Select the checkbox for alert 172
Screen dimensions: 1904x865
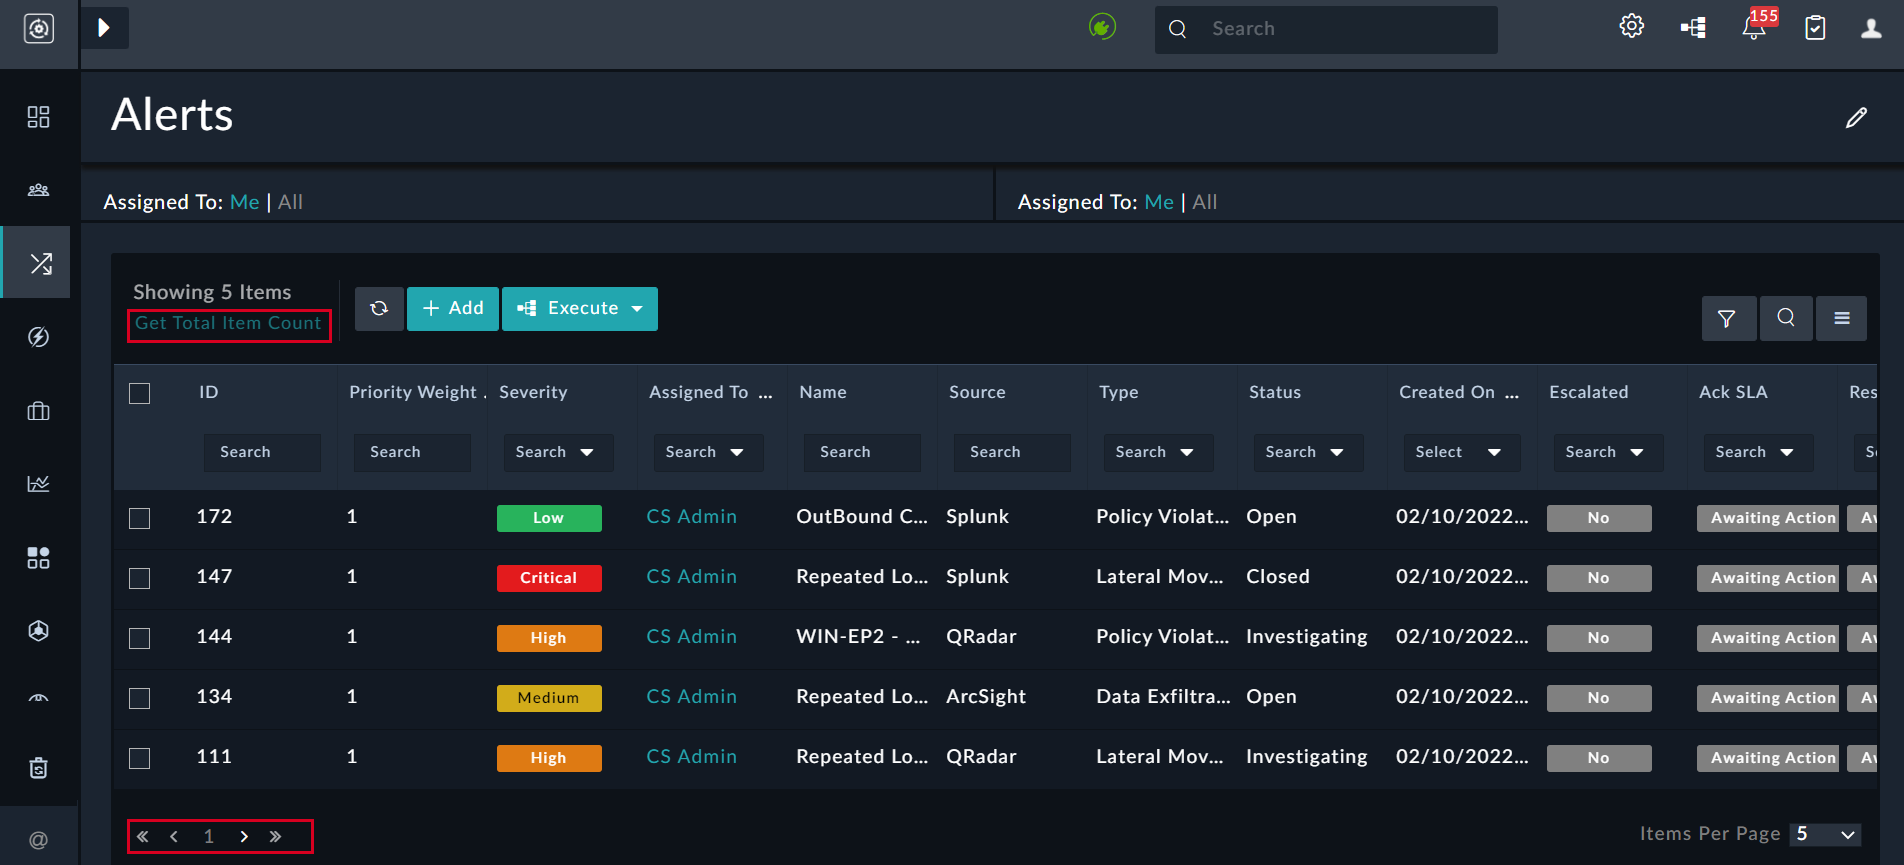[140, 518]
